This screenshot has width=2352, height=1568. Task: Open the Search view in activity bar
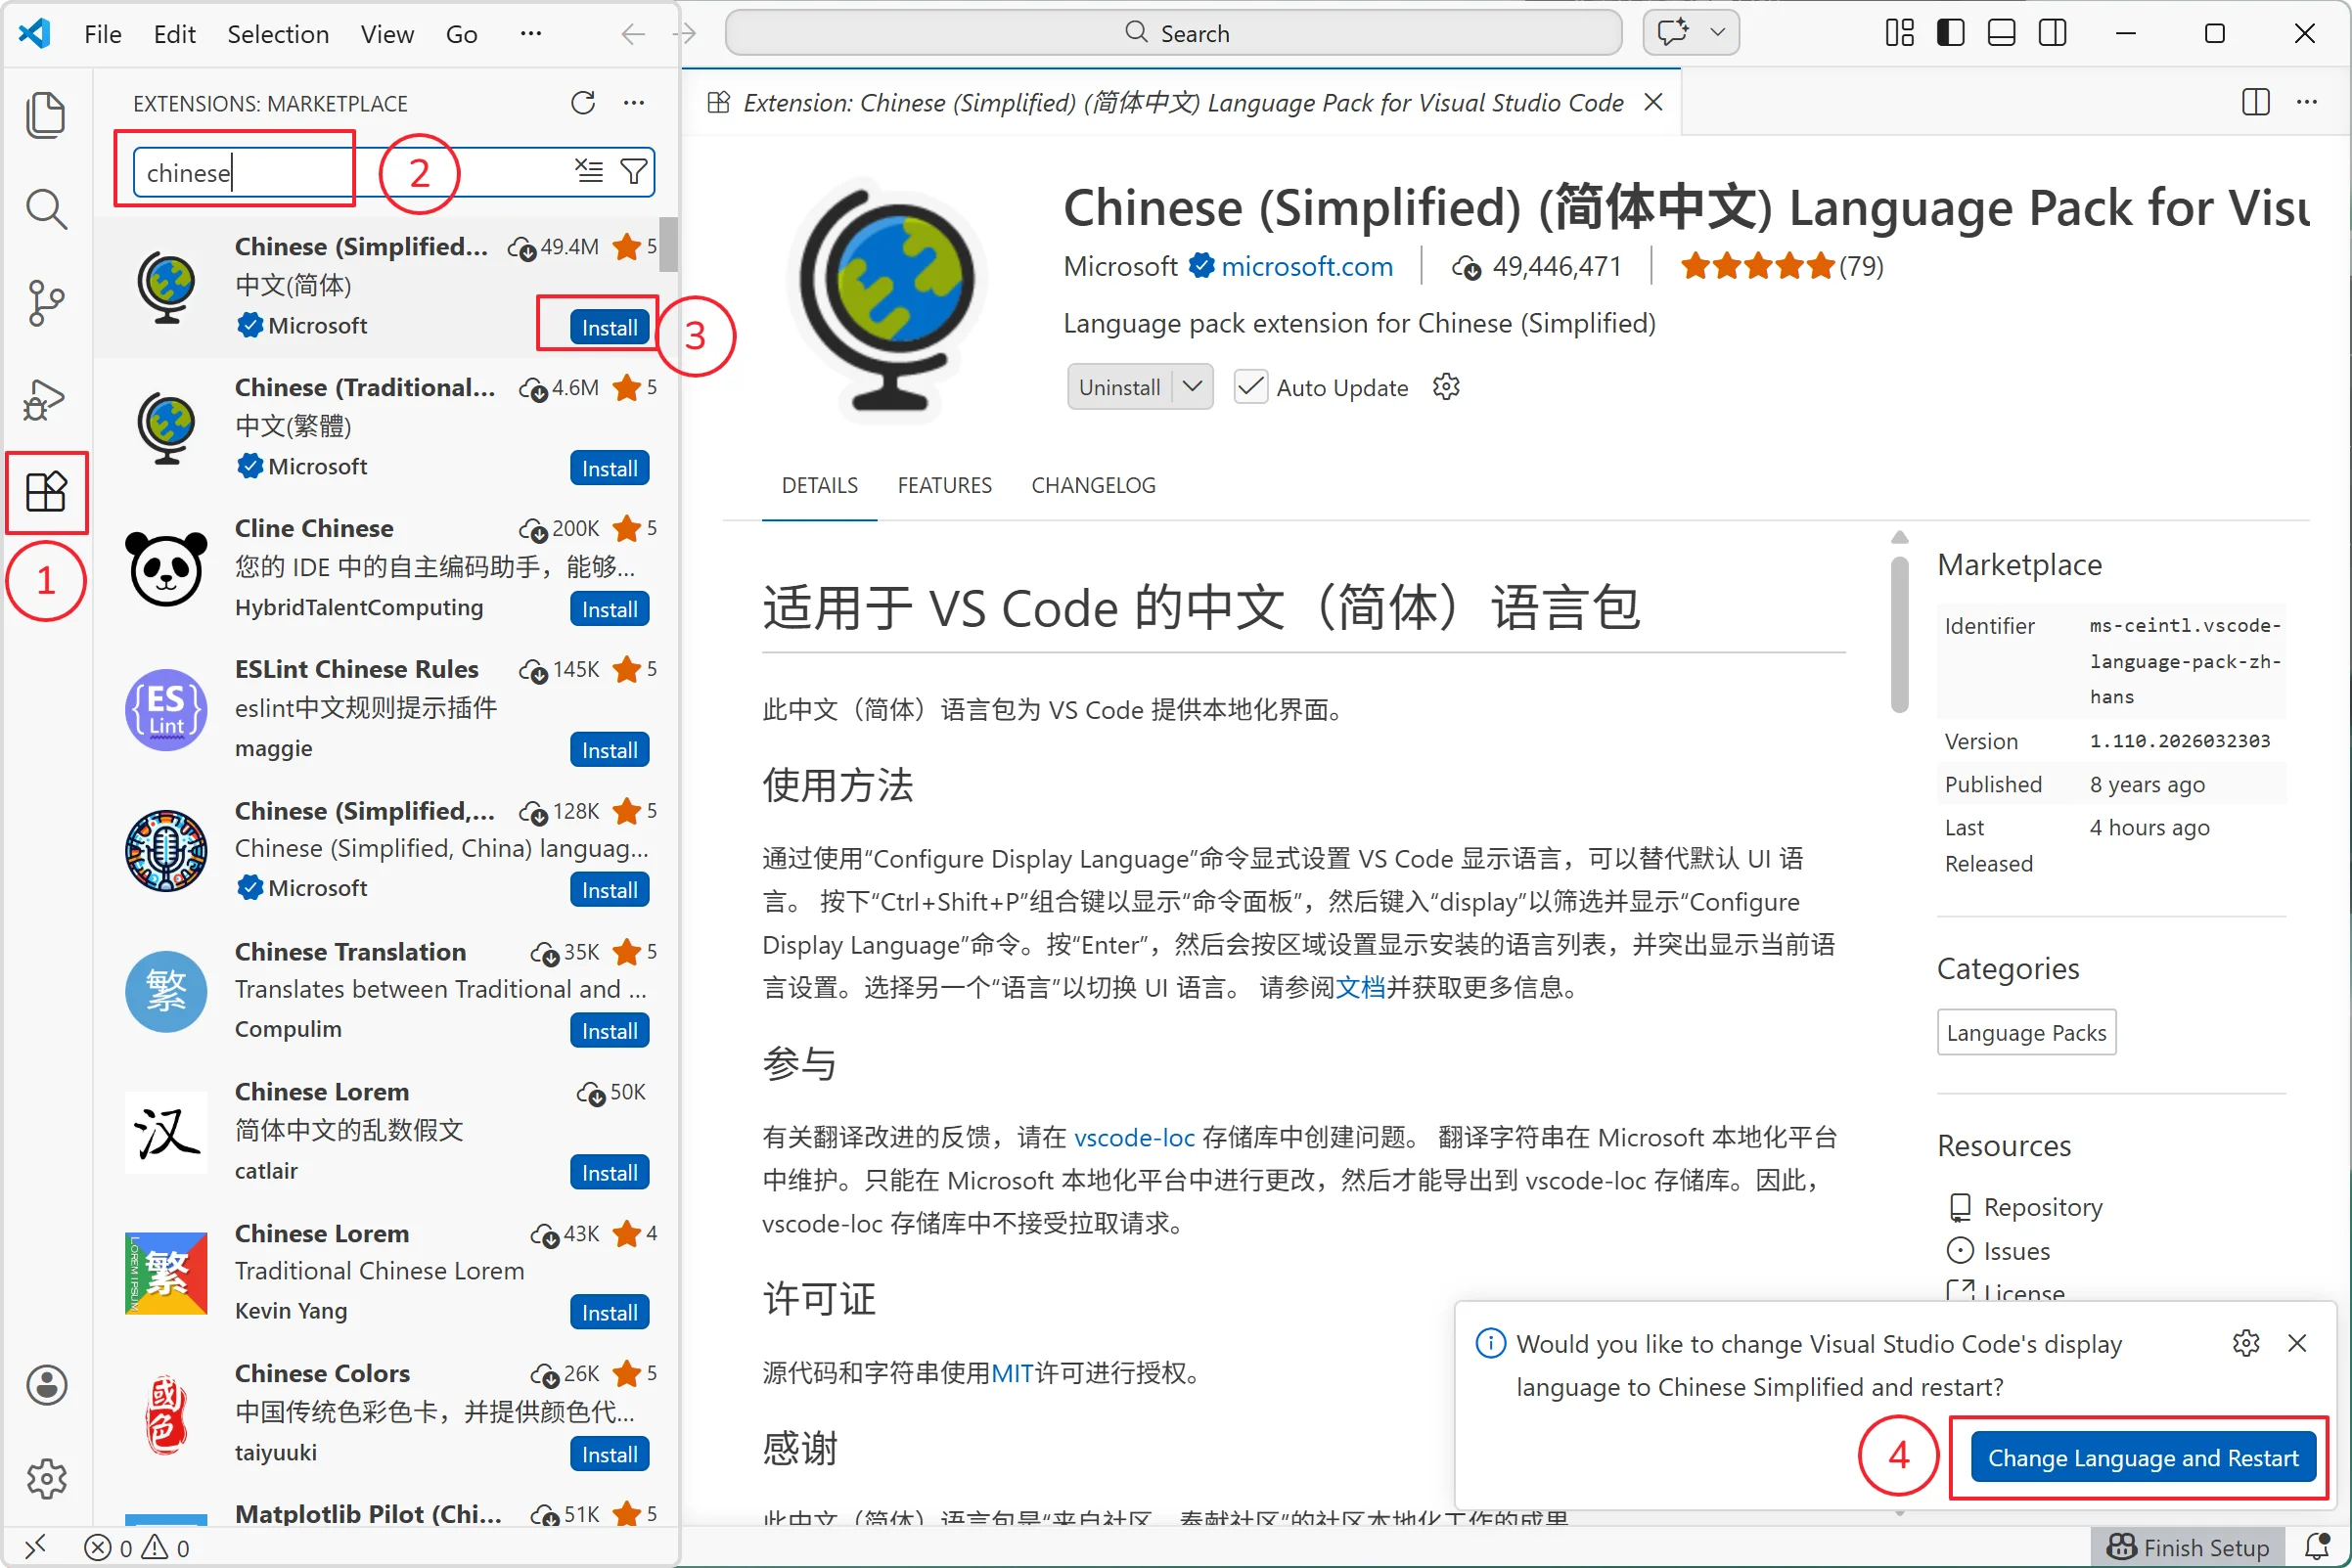tap(45, 208)
